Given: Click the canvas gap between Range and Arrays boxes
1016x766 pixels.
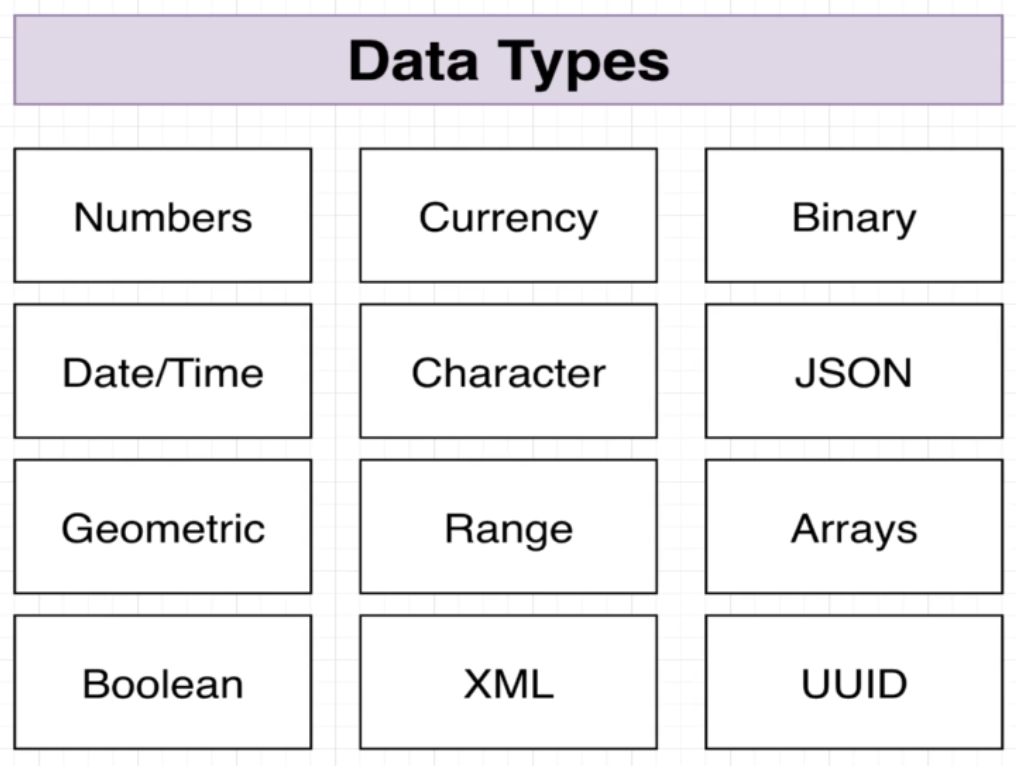Looking at the screenshot, I should (681, 527).
